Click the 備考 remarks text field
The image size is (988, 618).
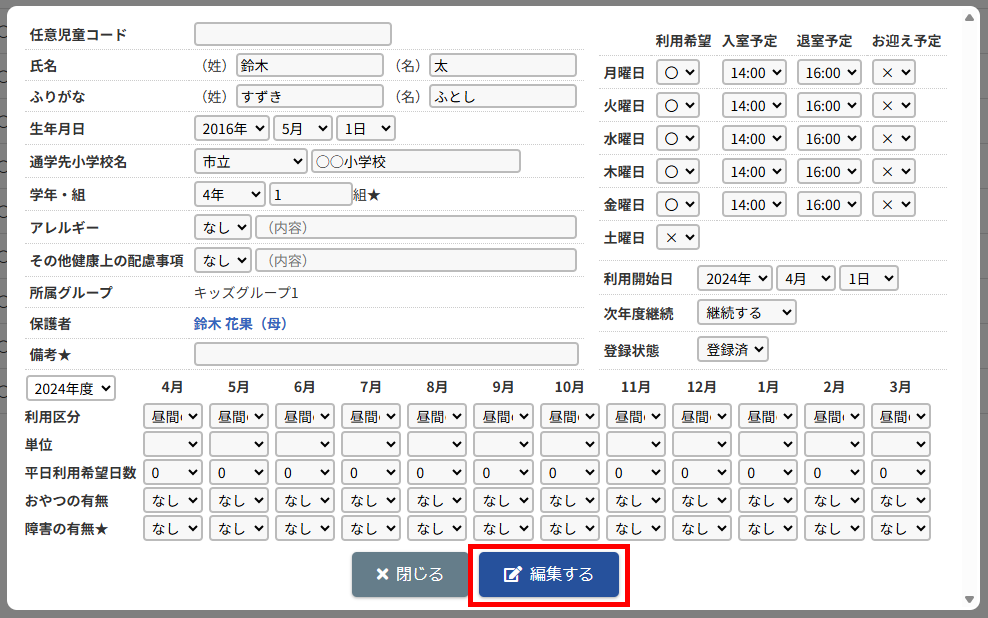click(386, 354)
